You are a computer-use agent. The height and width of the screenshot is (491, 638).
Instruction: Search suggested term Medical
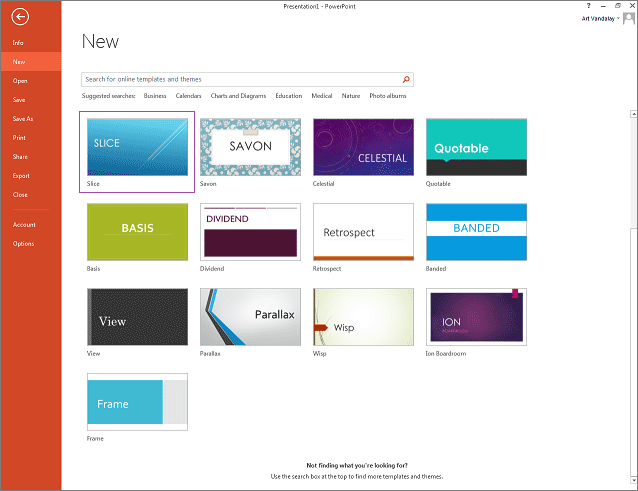tap(321, 96)
